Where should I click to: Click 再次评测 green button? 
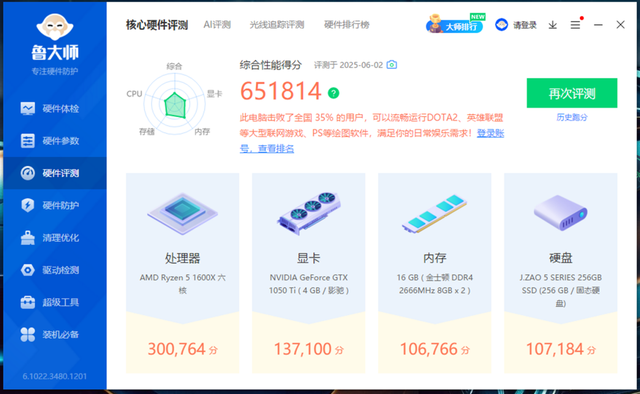(572, 93)
